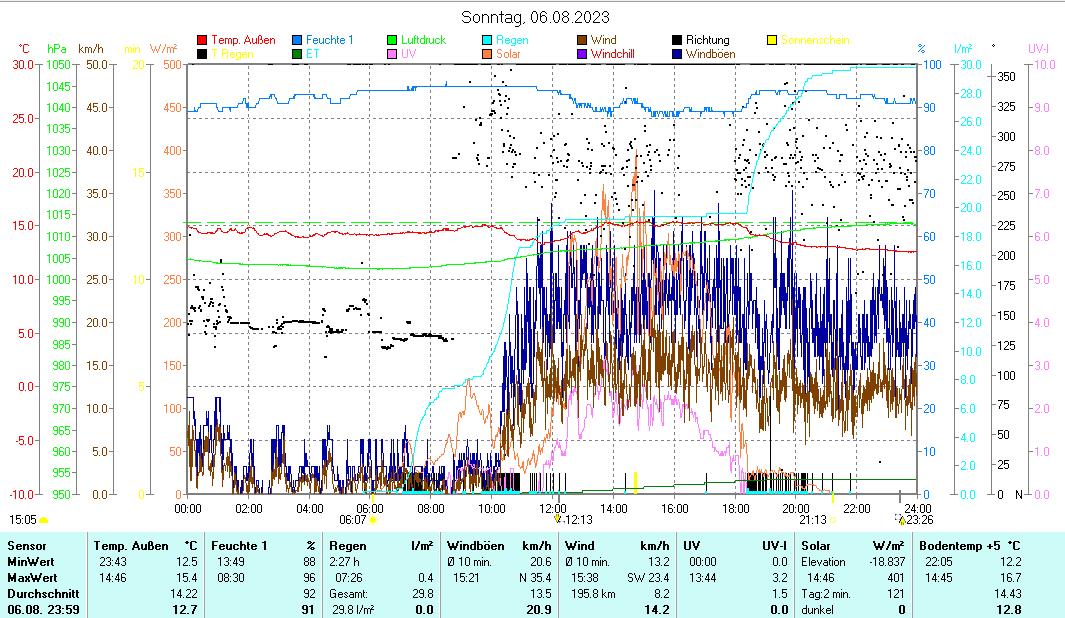
Task: Click the dark blue Windböen legend square
Action: point(676,54)
